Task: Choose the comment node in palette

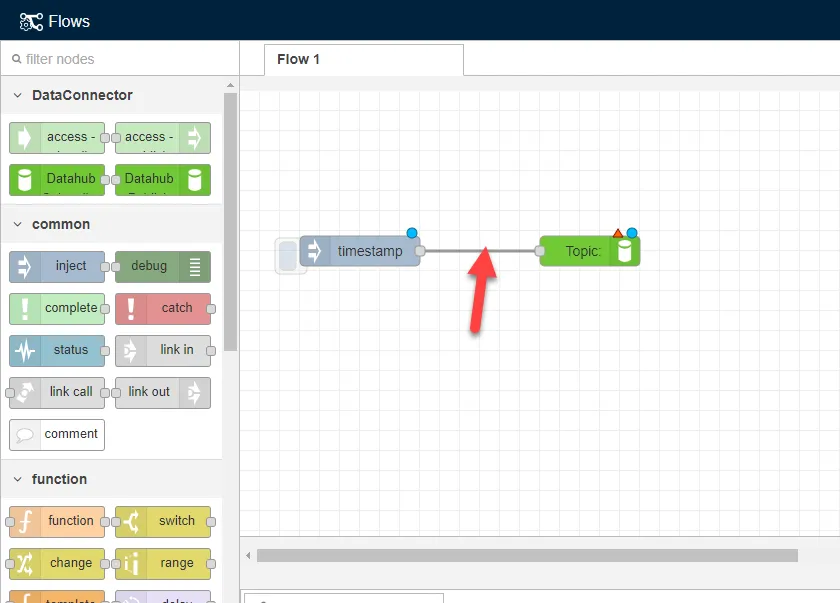Action: 57,435
